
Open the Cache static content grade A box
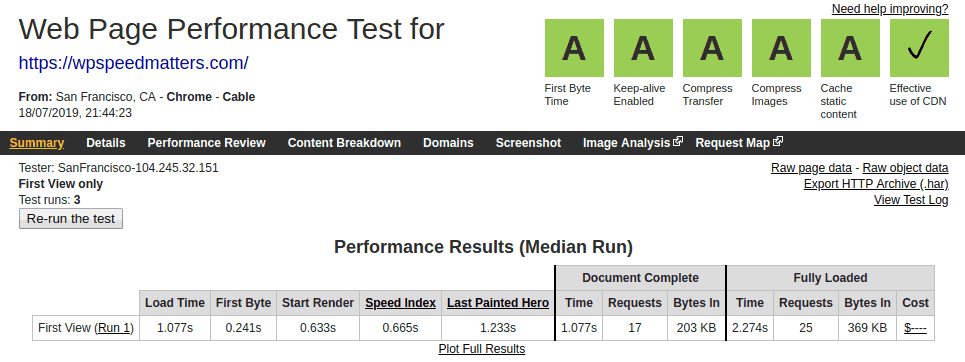coord(850,48)
